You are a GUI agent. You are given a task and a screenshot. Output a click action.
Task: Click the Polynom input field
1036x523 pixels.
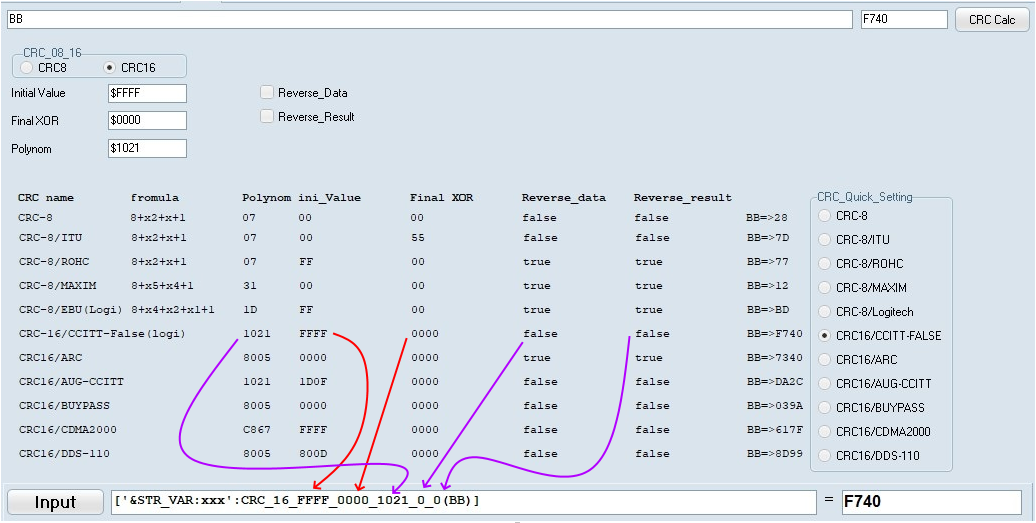pos(147,149)
